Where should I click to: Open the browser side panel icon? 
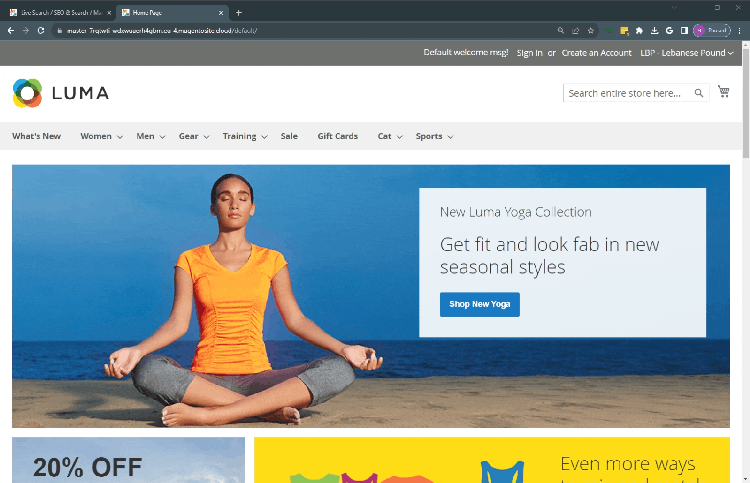[x=684, y=30]
